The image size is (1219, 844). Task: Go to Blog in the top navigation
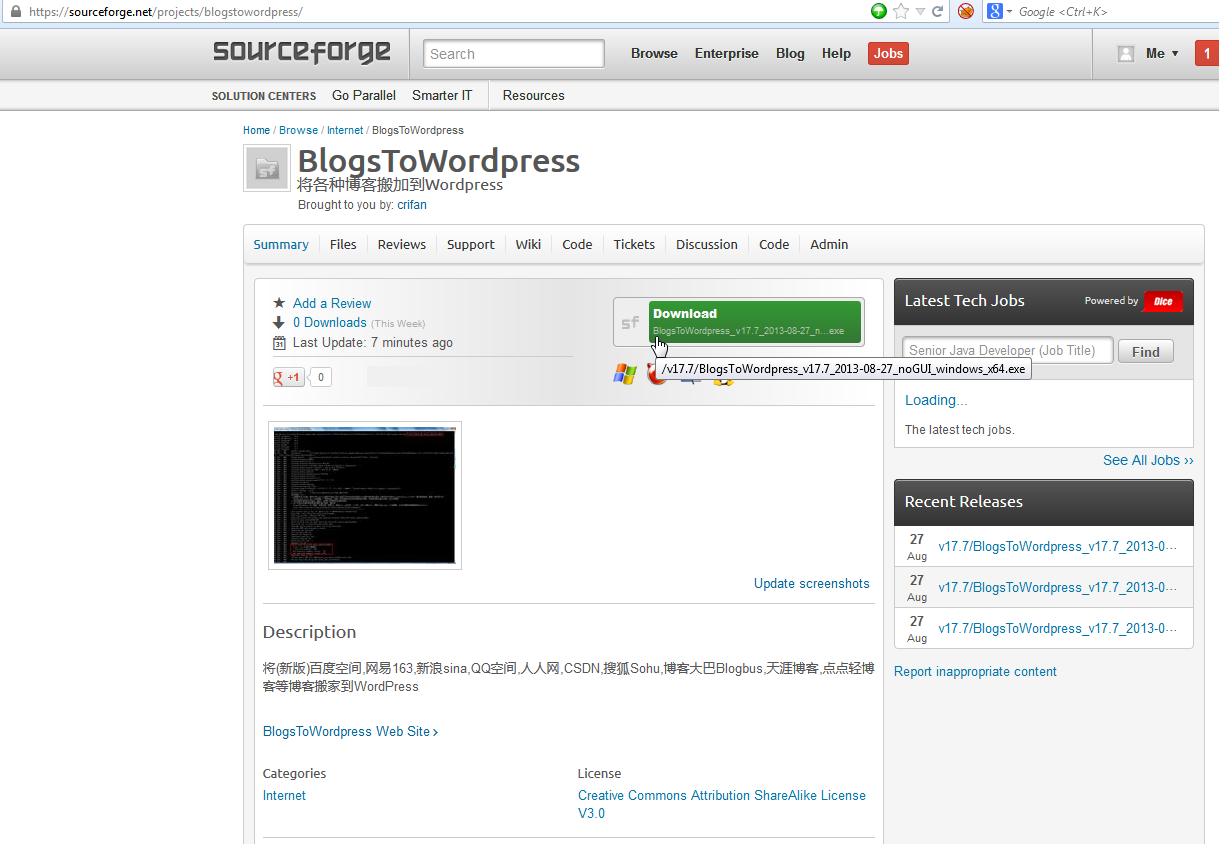tap(790, 54)
